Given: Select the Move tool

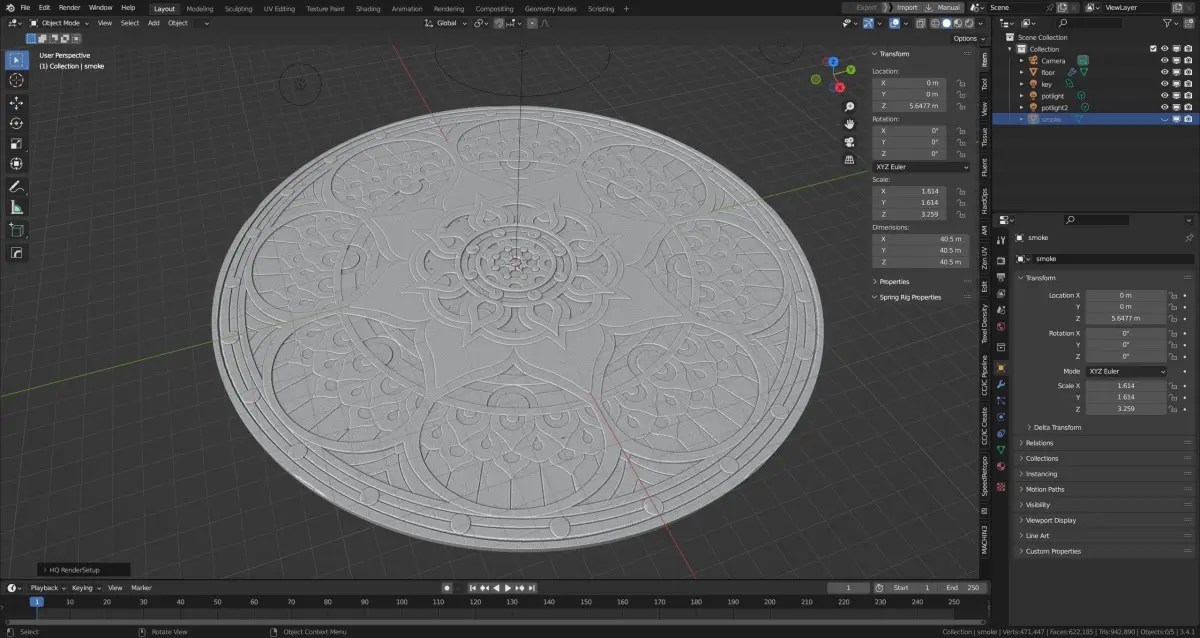Looking at the screenshot, I should point(17,102).
